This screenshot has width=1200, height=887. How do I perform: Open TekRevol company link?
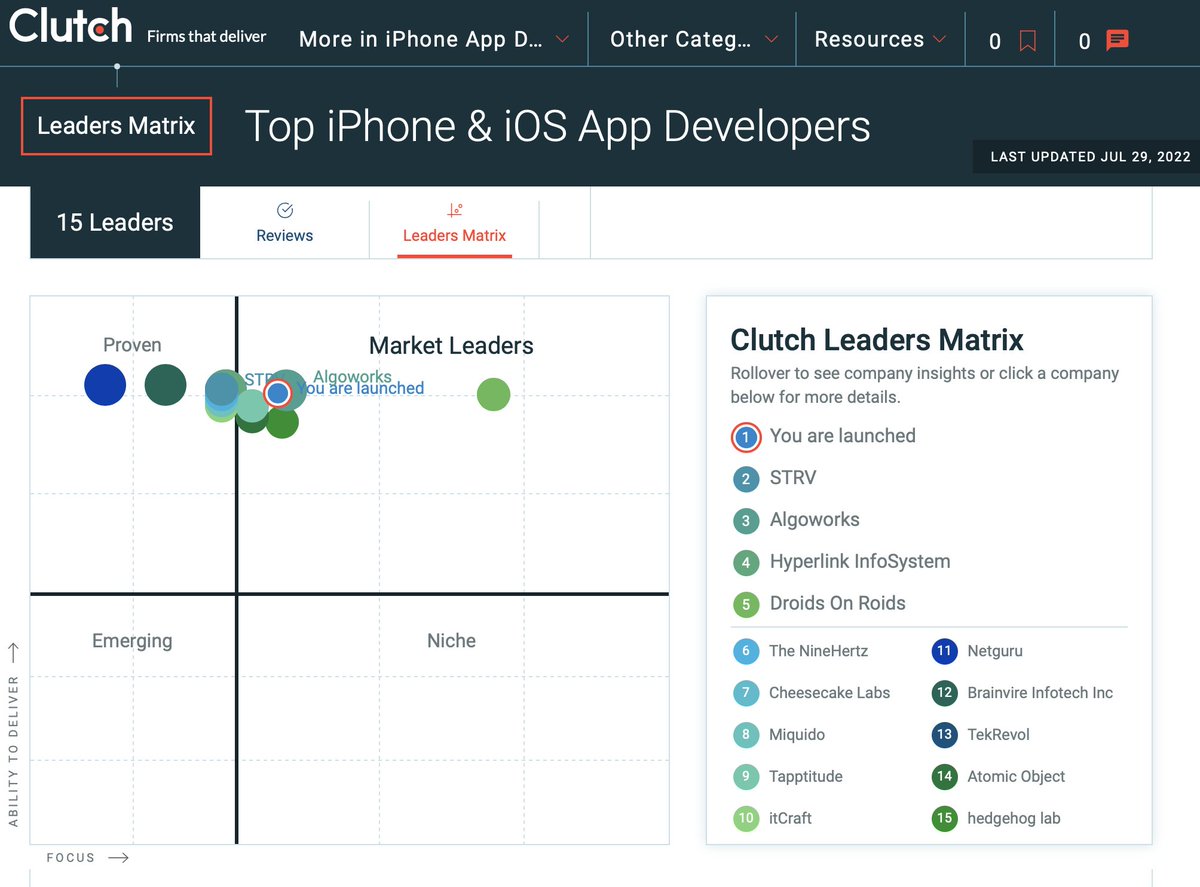tap(998, 735)
